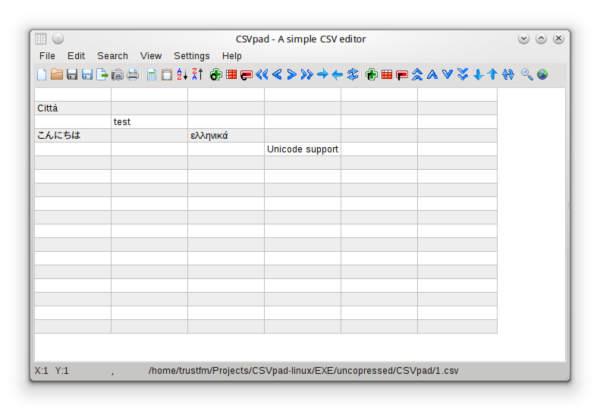Select the cell containing 'ελληνικά'
600x411 pixels.
pyautogui.click(x=226, y=135)
